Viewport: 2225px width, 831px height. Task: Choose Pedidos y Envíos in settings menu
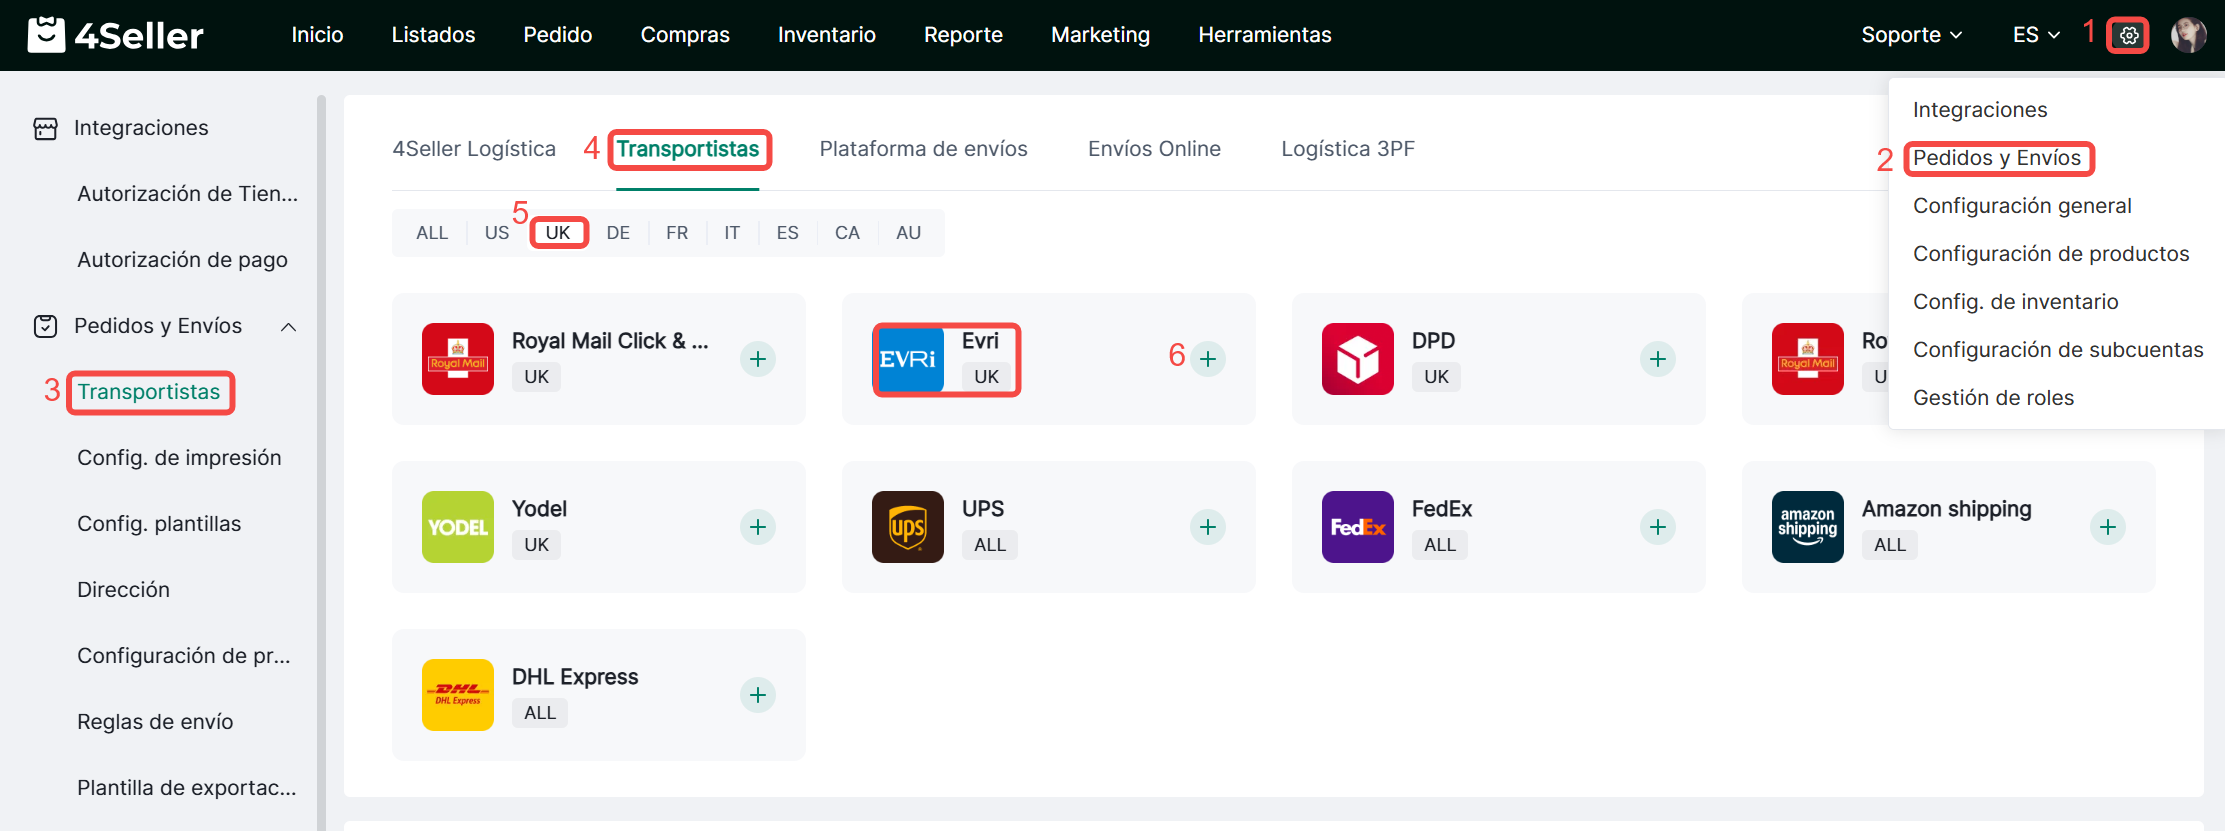(x=1996, y=158)
